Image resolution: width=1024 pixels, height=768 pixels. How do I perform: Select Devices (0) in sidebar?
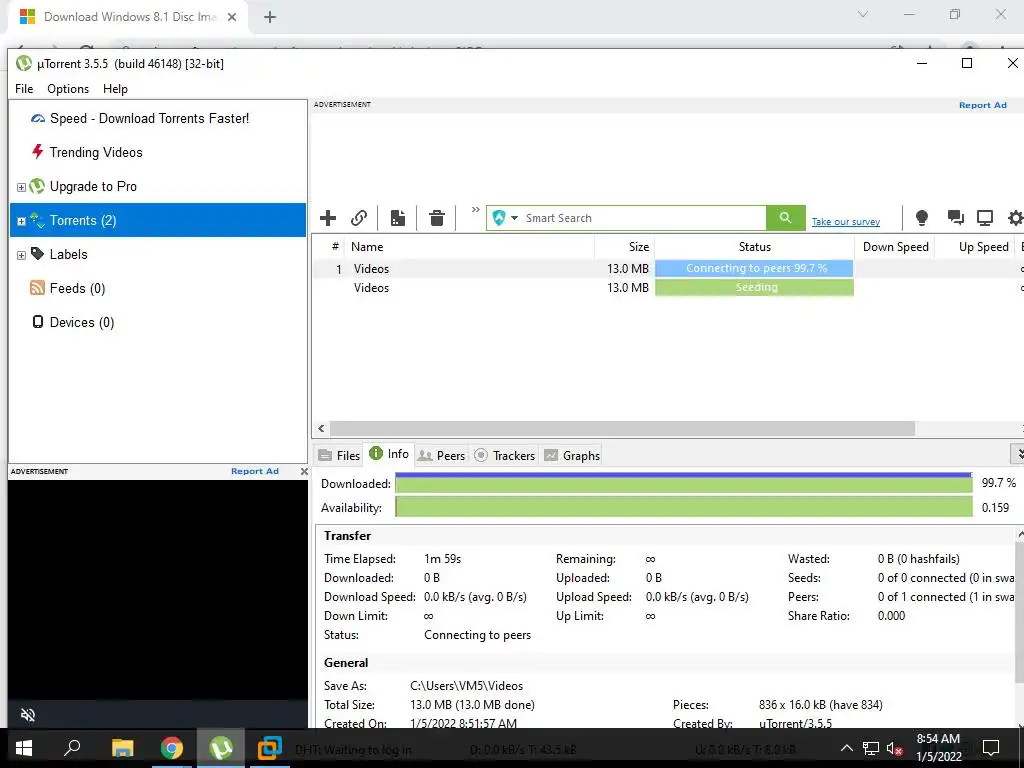(x=82, y=322)
